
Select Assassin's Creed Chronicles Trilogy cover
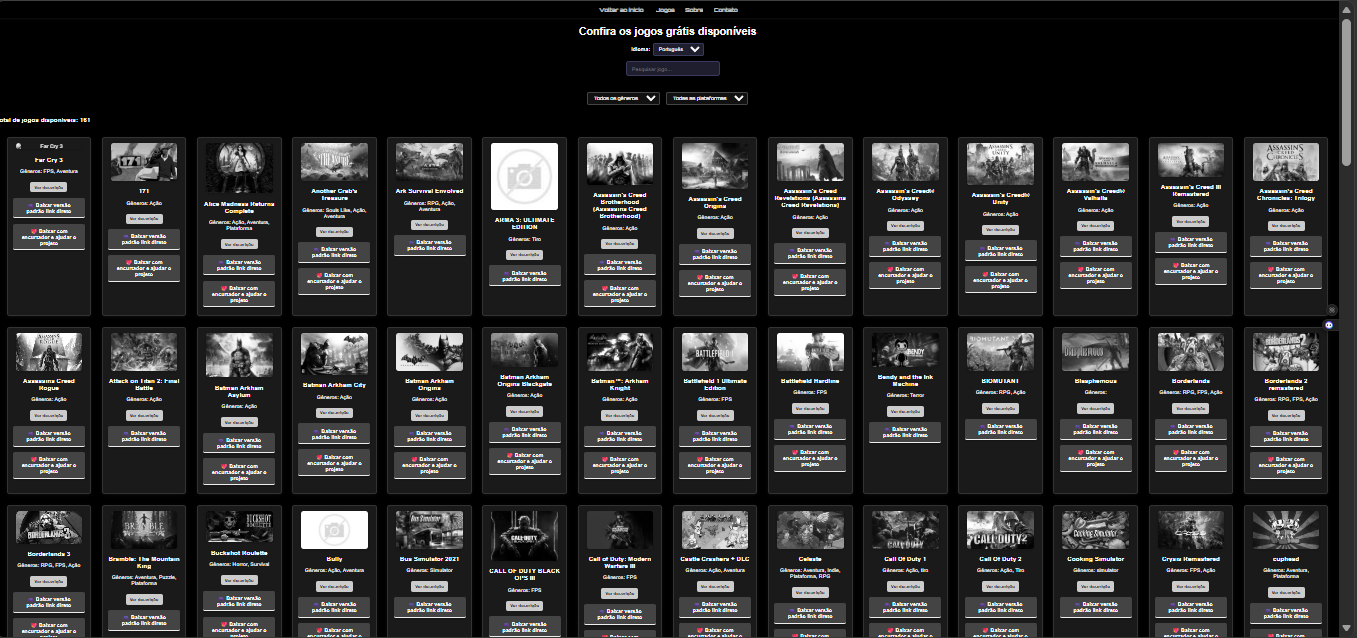click(1286, 161)
